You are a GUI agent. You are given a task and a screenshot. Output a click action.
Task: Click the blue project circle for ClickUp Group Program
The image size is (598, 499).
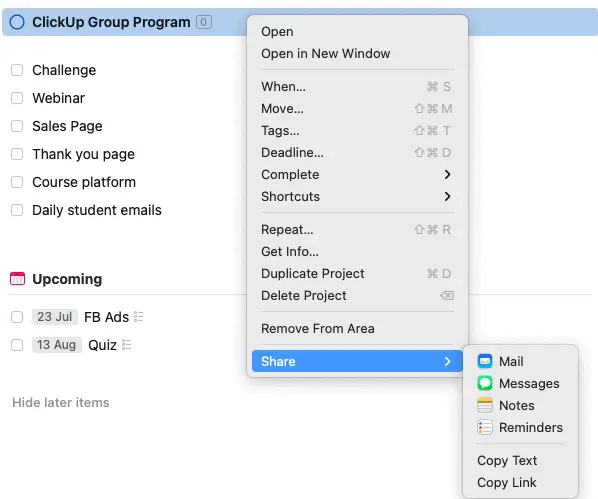pos(17,22)
